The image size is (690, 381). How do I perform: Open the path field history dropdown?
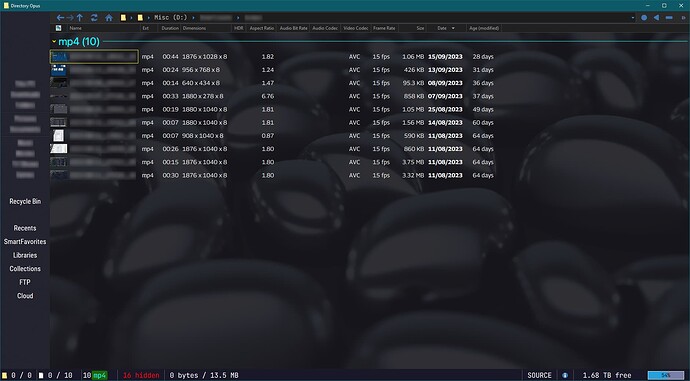click(x=633, y=18)
